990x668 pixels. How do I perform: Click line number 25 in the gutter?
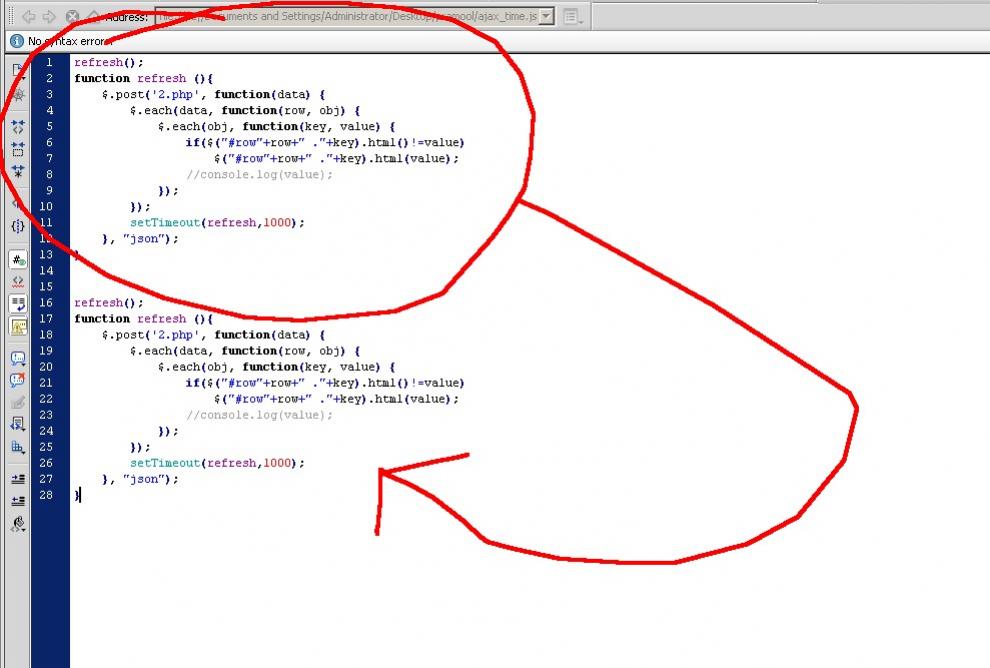point(46,447)
